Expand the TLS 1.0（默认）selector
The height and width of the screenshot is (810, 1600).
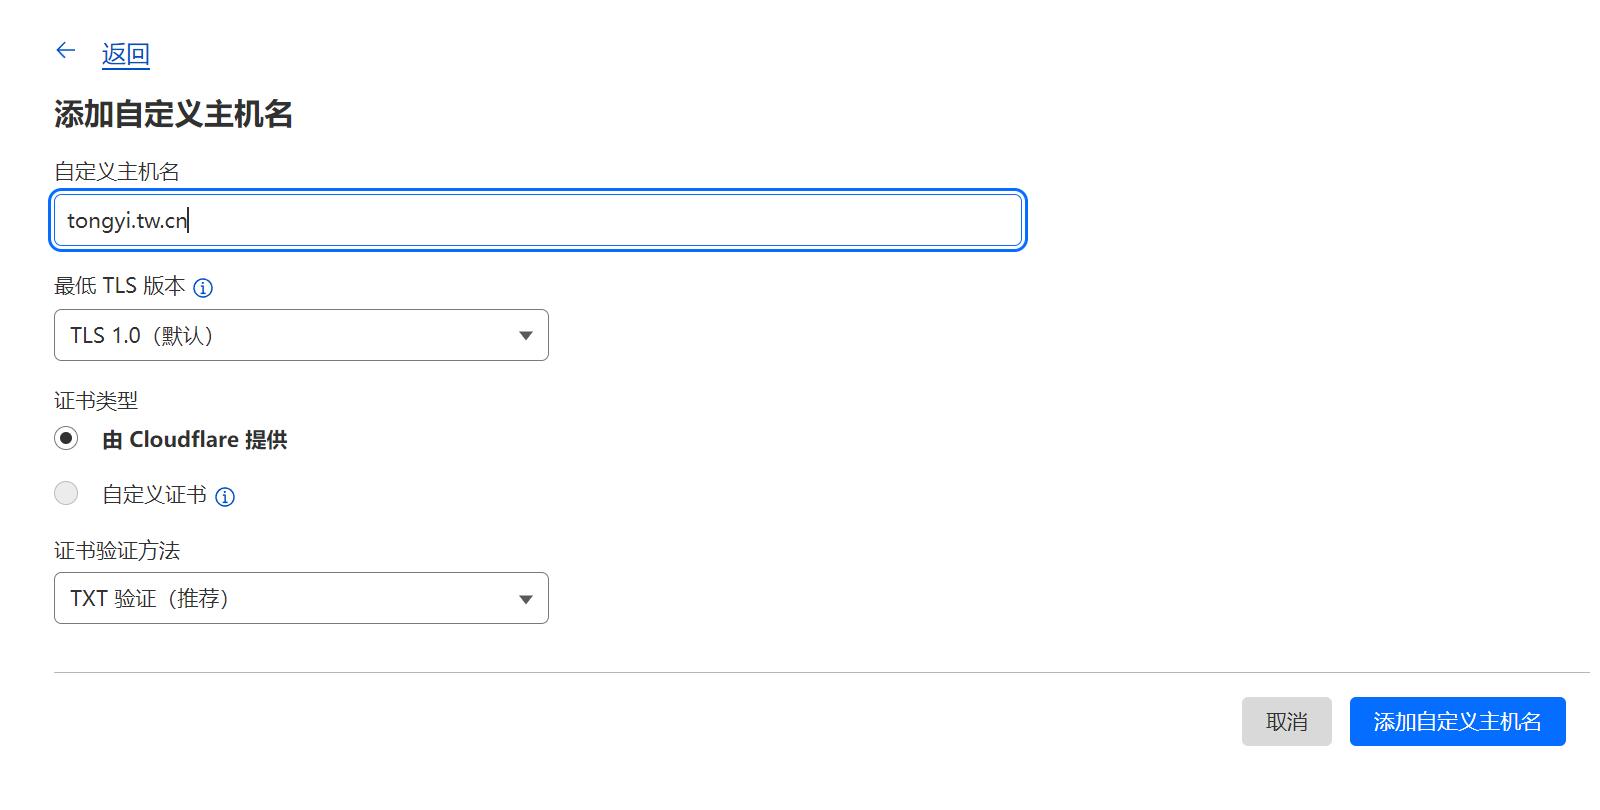click(x=300, y=335)
